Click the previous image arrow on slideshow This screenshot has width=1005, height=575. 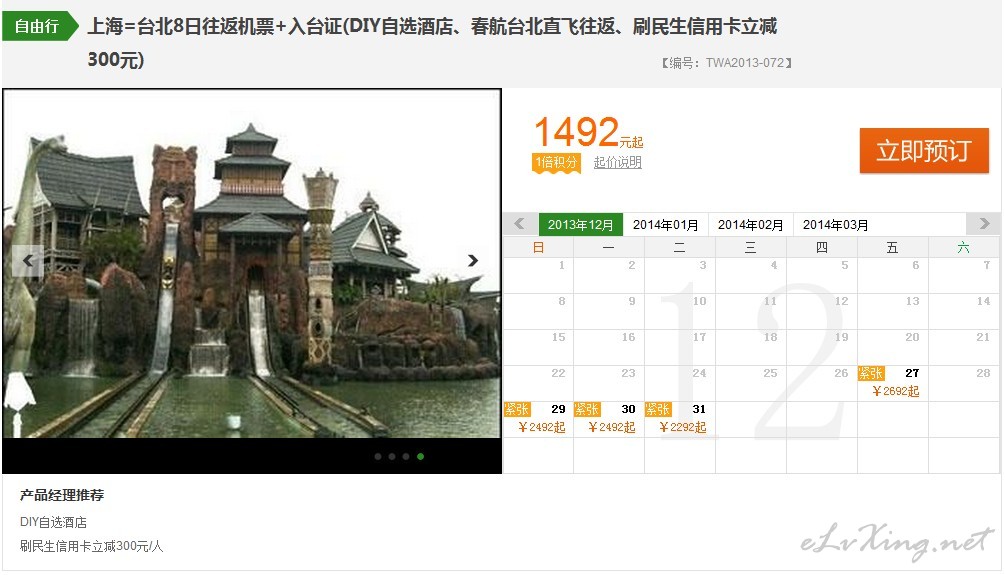click(28, 260)
